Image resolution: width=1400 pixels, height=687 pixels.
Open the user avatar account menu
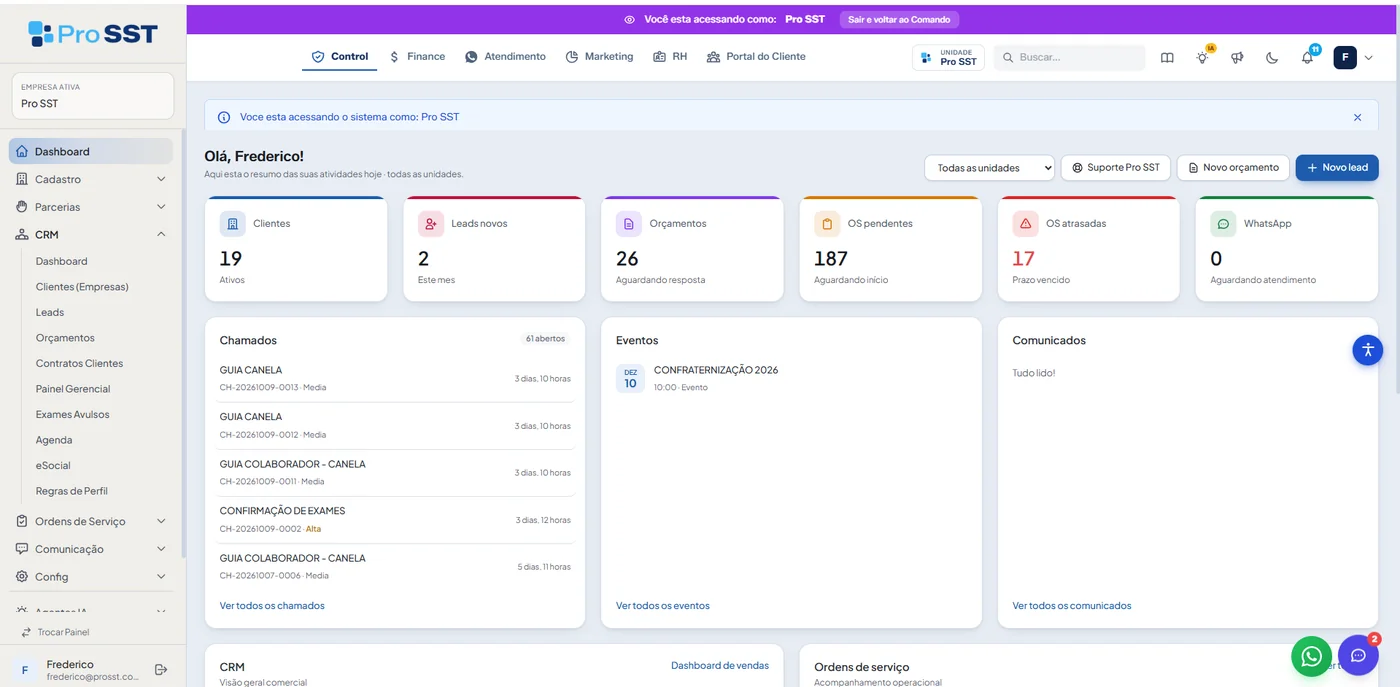[x=1353, y=58]
